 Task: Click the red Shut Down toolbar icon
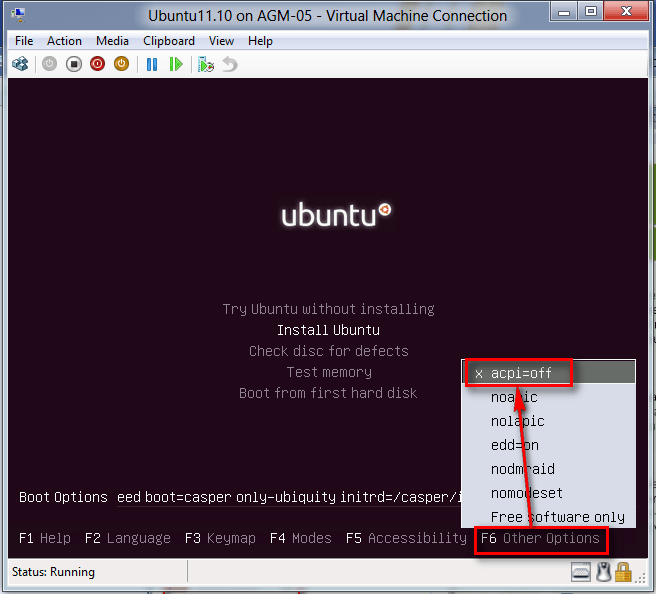coord(98,64)
